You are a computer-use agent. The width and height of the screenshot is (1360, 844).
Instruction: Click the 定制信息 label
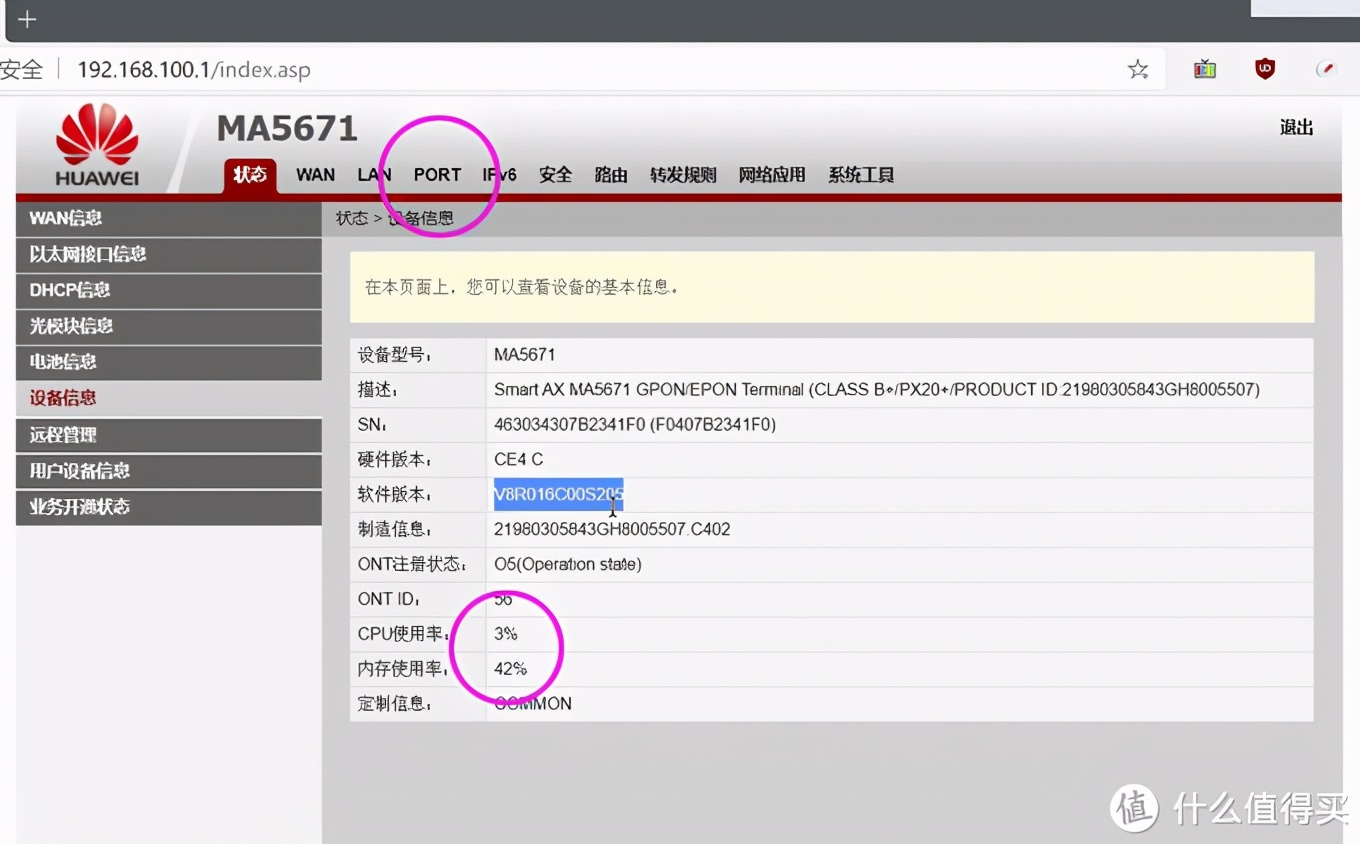point(395,704)
